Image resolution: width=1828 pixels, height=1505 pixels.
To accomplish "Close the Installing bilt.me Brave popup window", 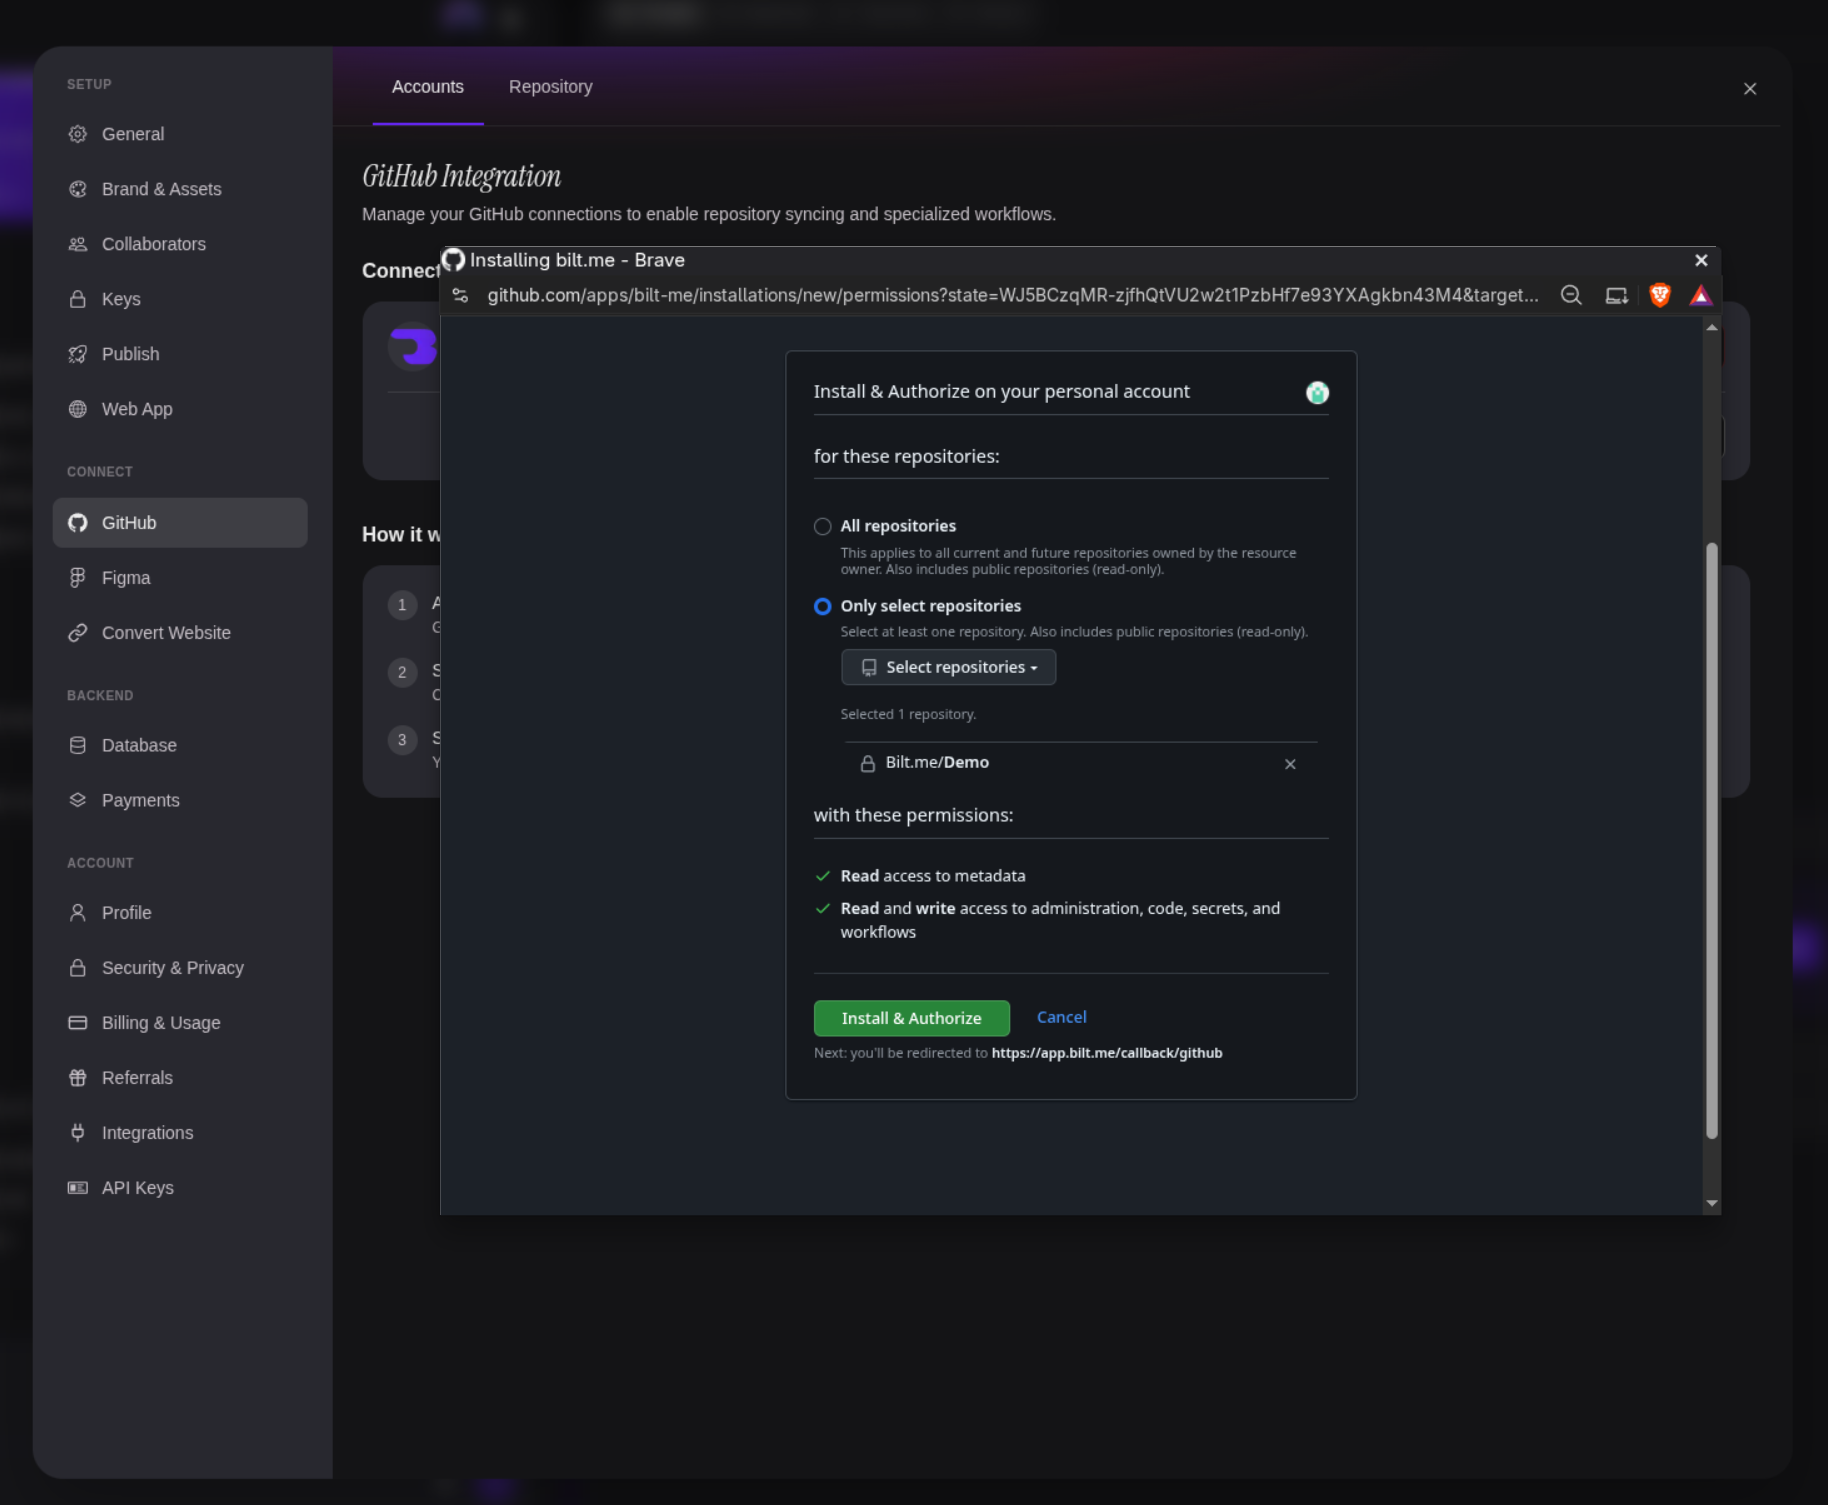I will pyautogui.click(x=1701, y=260).
